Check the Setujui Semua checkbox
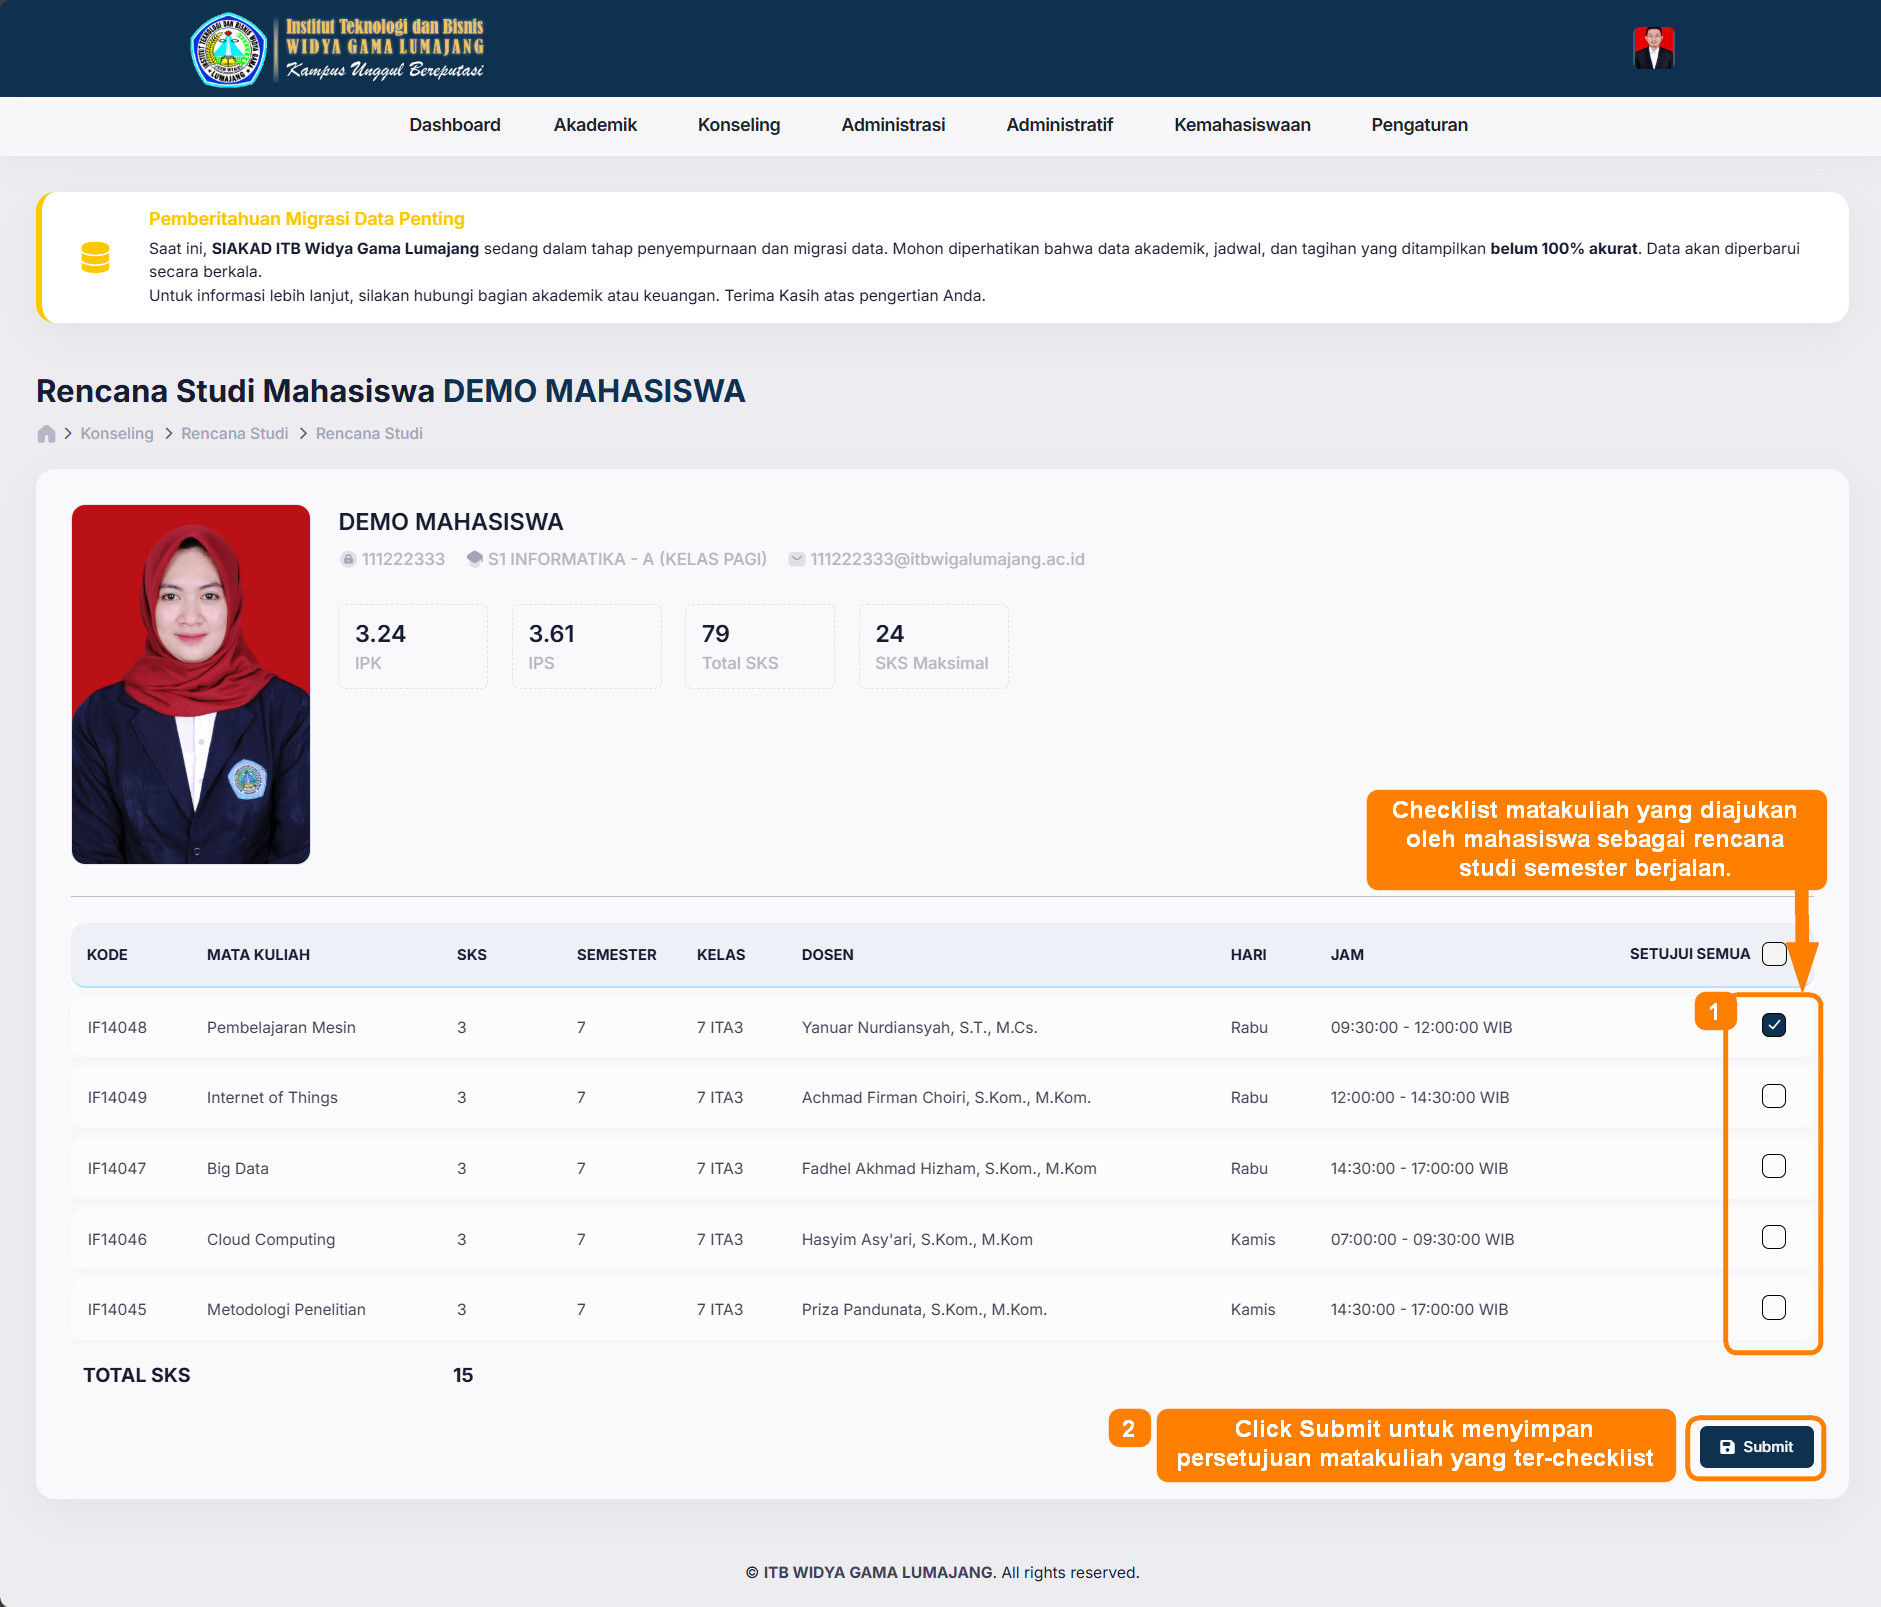The image size is (1881, 1607). tap(1774, 954)
